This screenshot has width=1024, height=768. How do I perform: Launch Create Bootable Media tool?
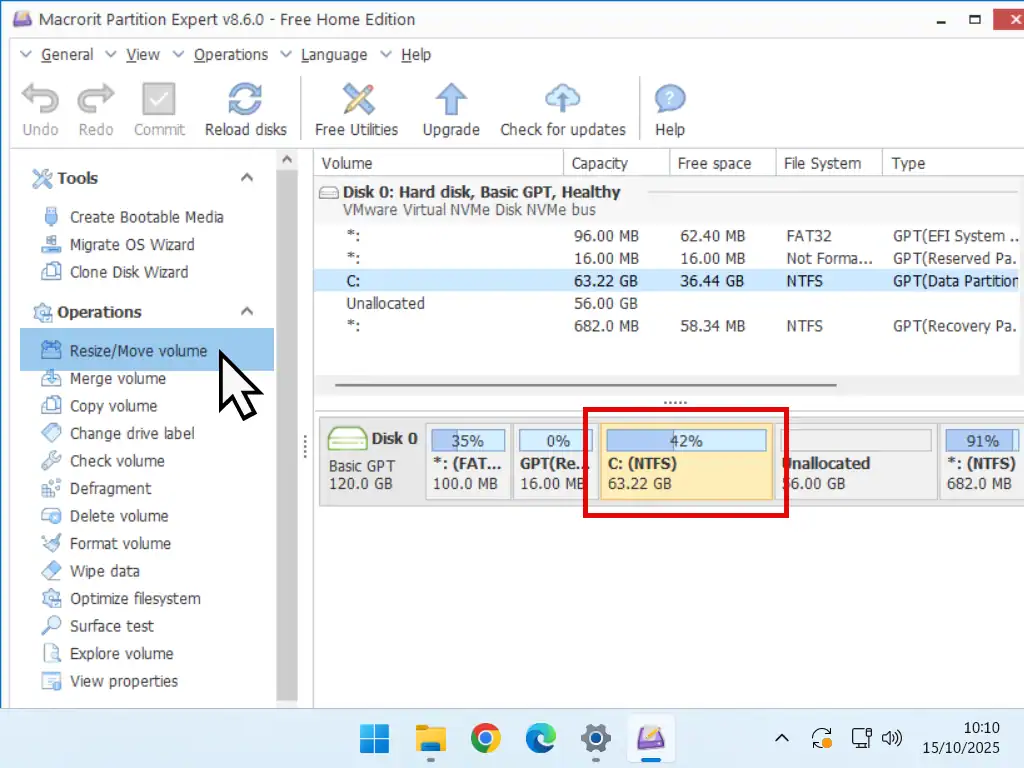point(146,217)
